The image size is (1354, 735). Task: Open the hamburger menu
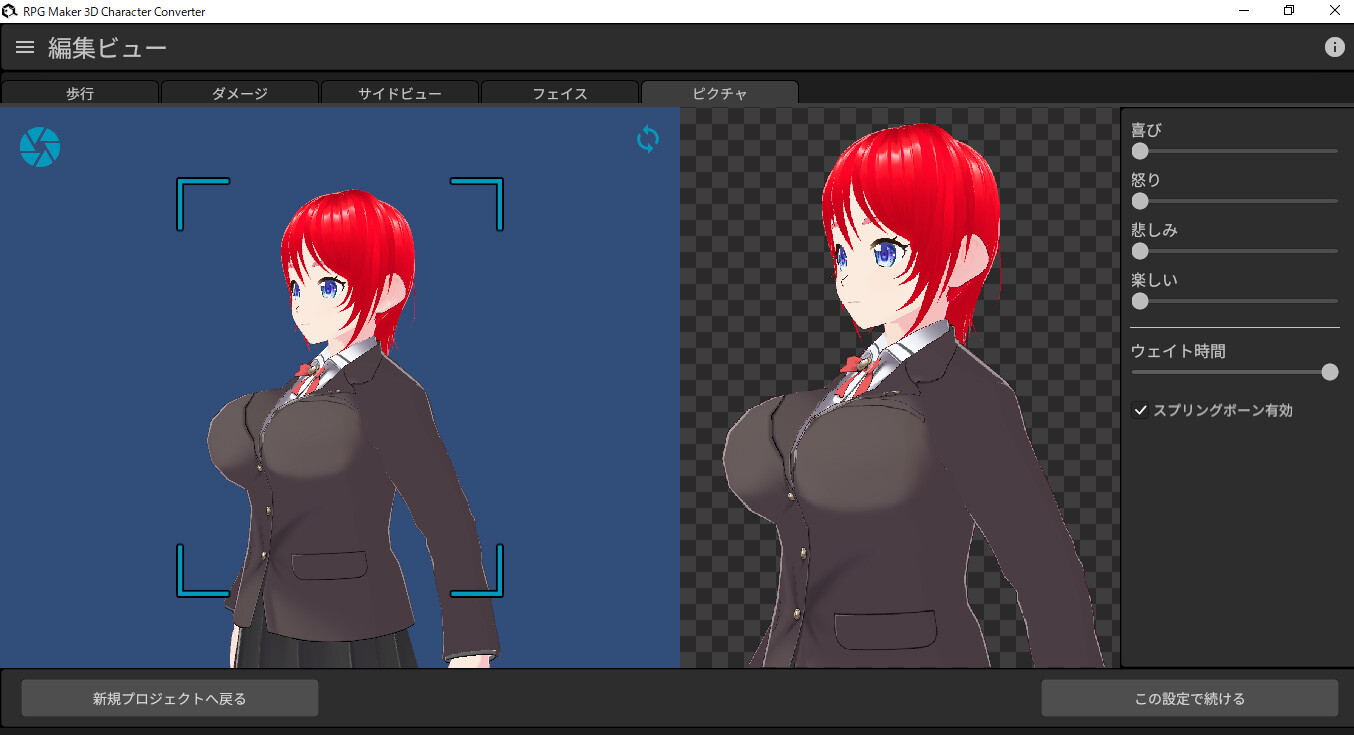24,46
